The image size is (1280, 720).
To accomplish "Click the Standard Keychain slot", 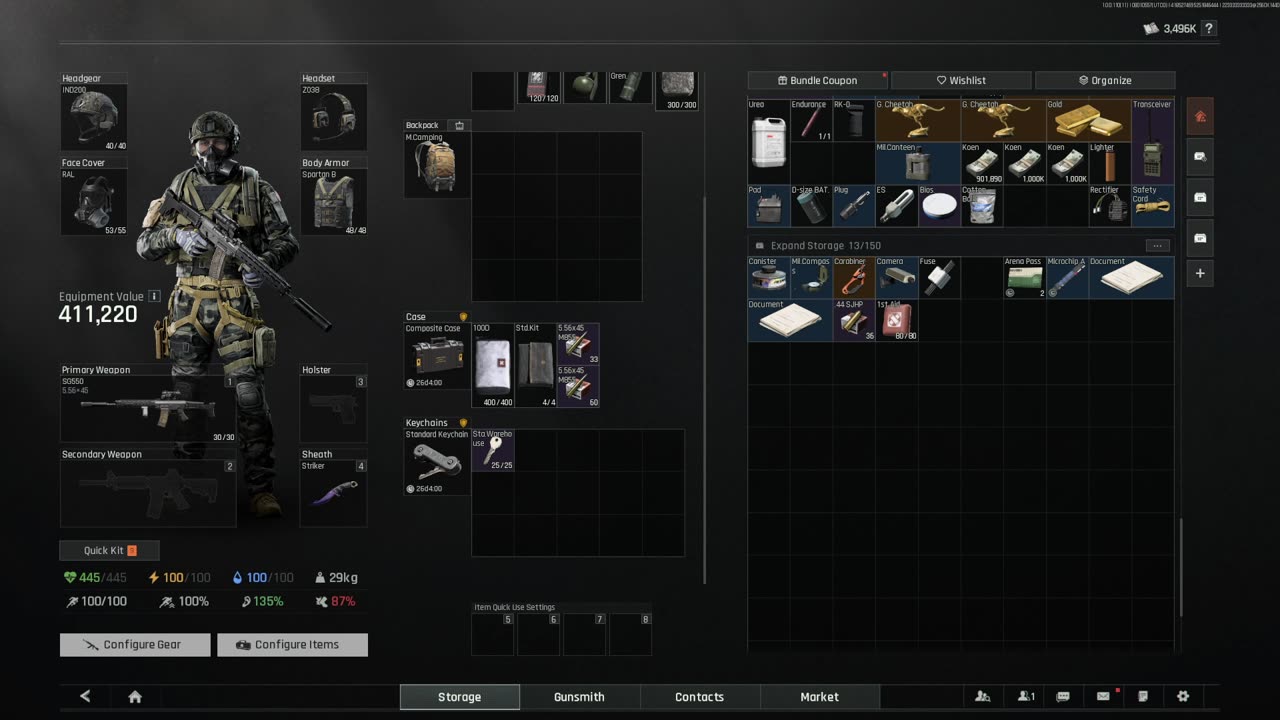I will (437, 462).
